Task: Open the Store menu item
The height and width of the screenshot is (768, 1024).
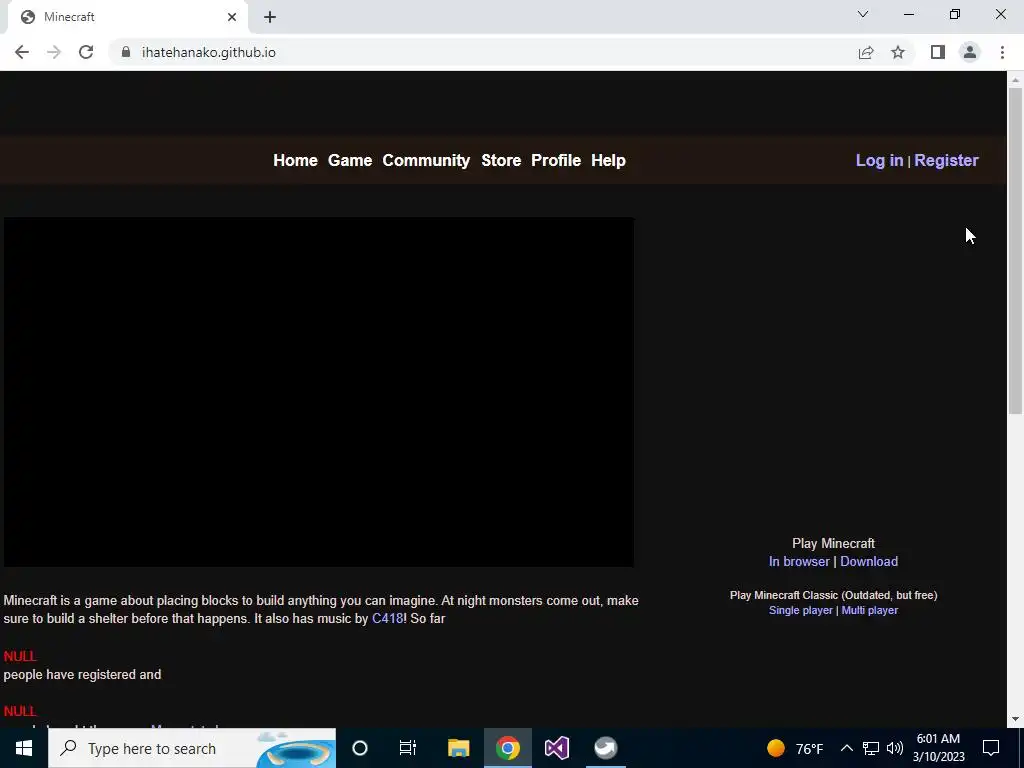Action: point(501,161)
